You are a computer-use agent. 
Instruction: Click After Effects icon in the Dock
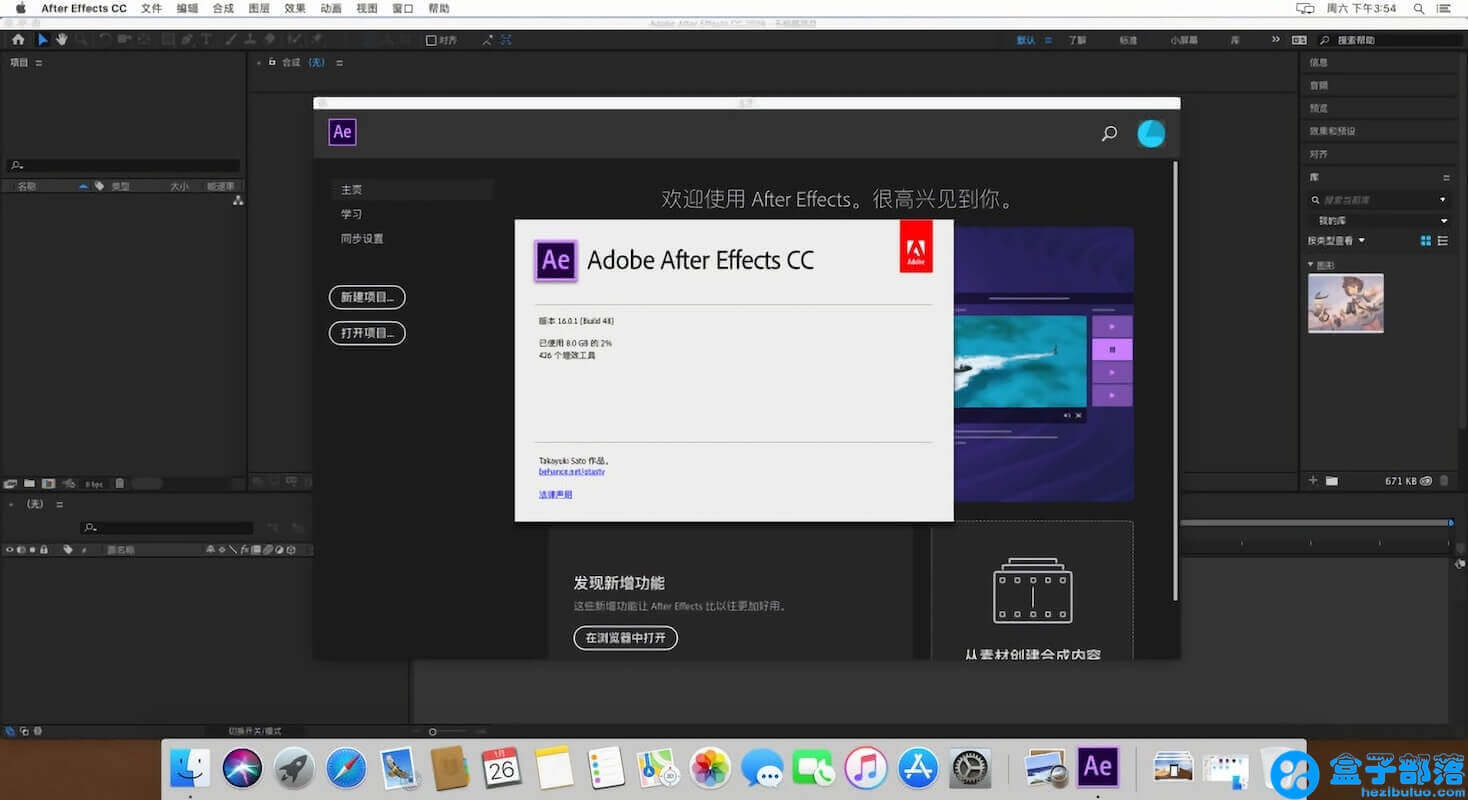1097,767
